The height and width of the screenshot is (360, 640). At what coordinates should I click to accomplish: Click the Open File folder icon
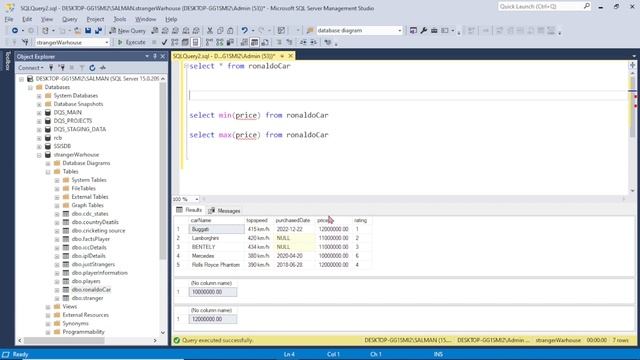pyautogui.click(x=77, y=31)
